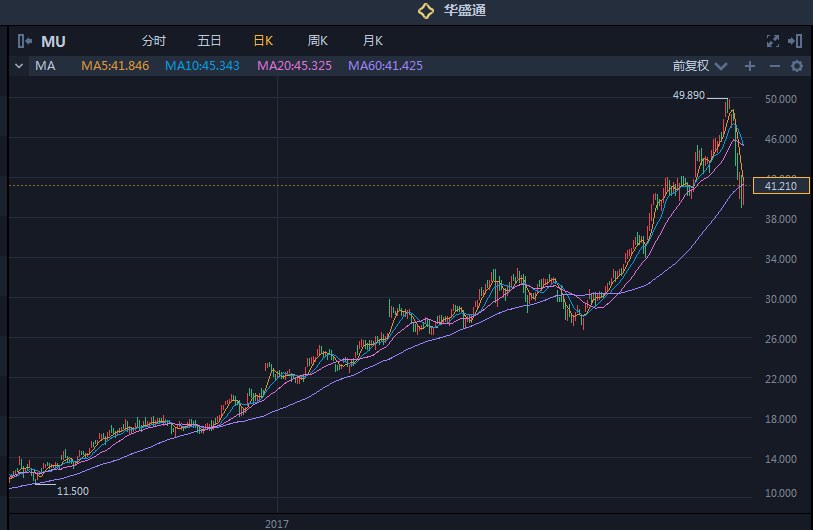The height and width of the screenshot is (530, 813).
Task: Click the collapse left panel icon beside MU
Action: pyautogui.click(x=25, y=41)
